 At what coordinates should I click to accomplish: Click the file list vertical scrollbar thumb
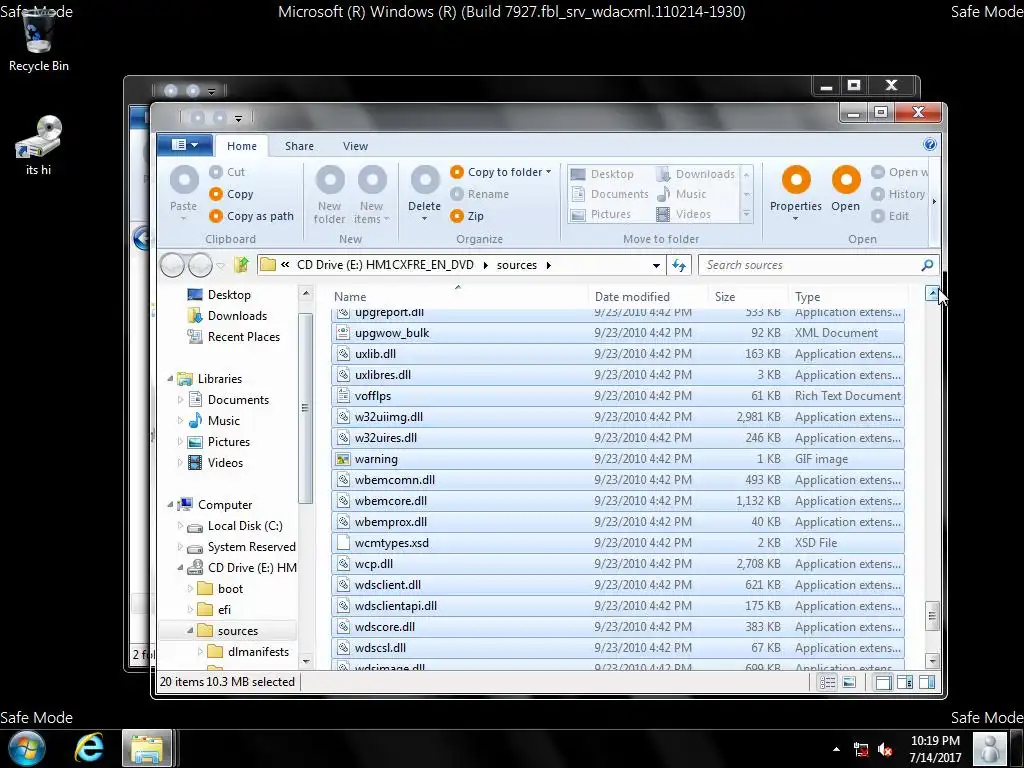(x=933, y=616)
